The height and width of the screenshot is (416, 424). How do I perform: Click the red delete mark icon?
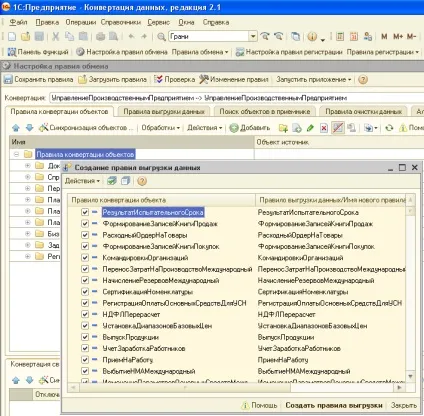(324, 128)
